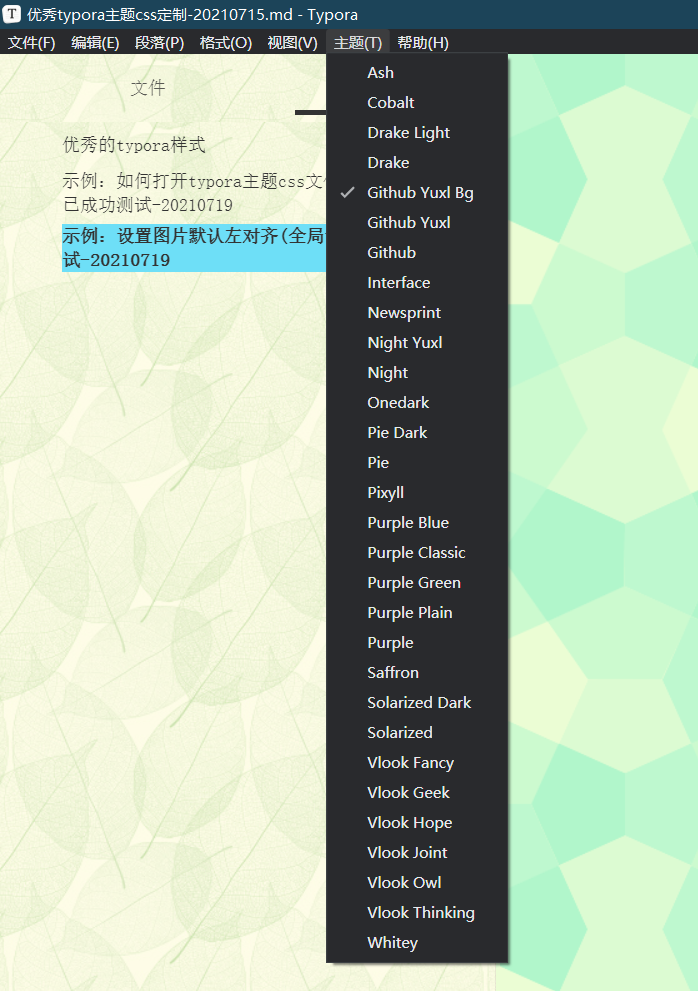Choose the Interface theme
698x991 pixels.
[x=417, y=283]
